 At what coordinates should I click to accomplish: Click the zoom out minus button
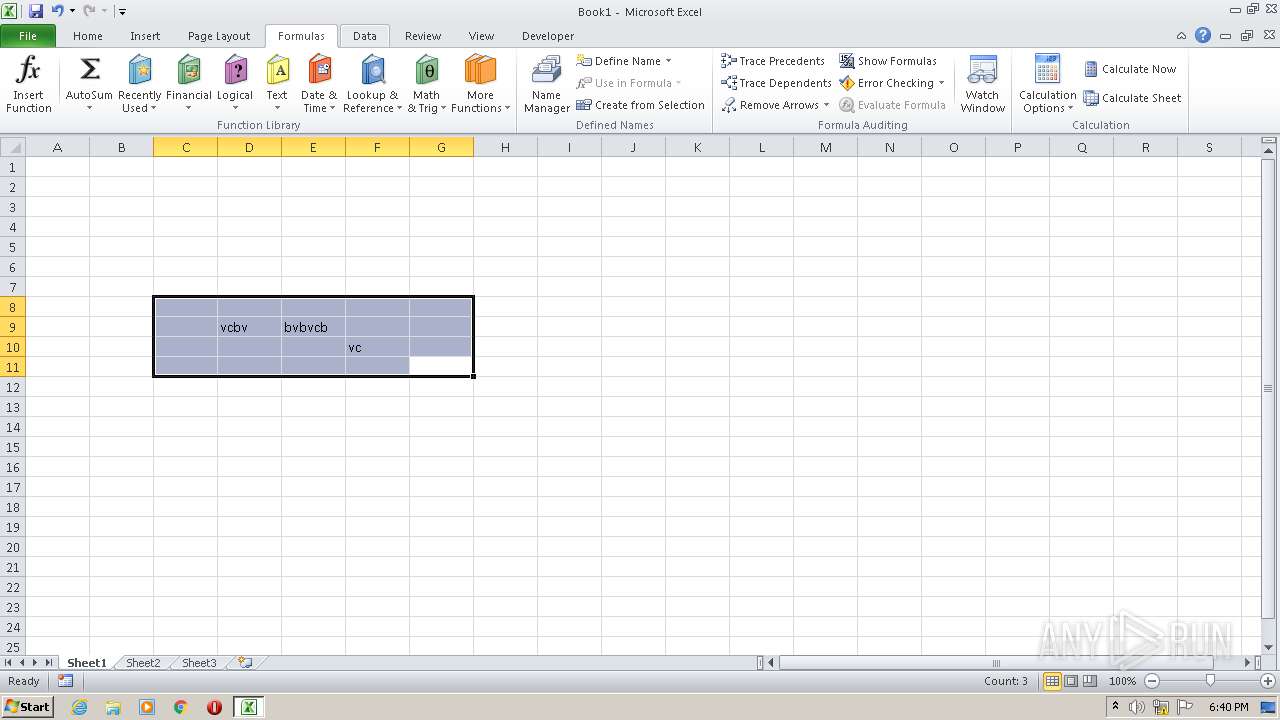[x=1152, y=681]
